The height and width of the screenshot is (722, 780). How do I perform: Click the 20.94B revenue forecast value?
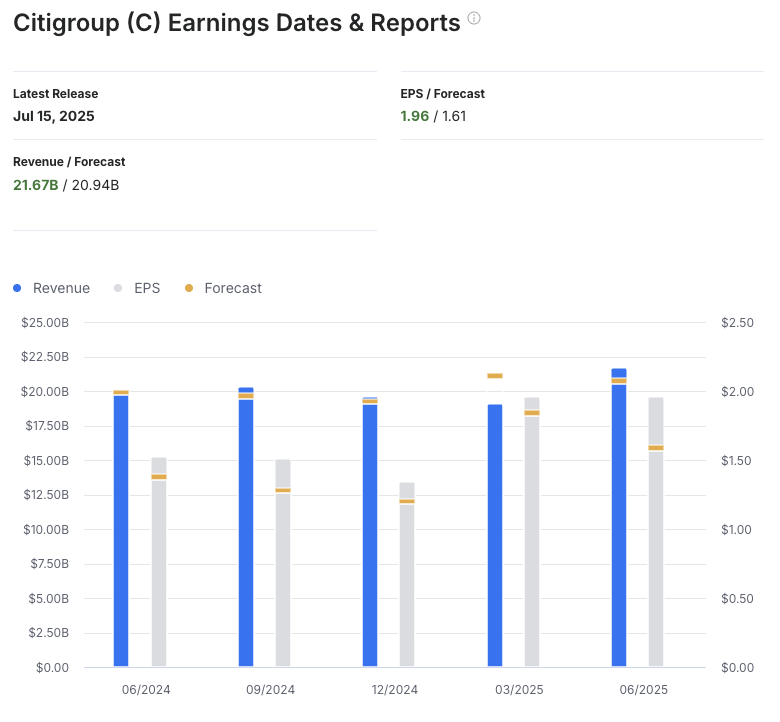click(96, 185)
